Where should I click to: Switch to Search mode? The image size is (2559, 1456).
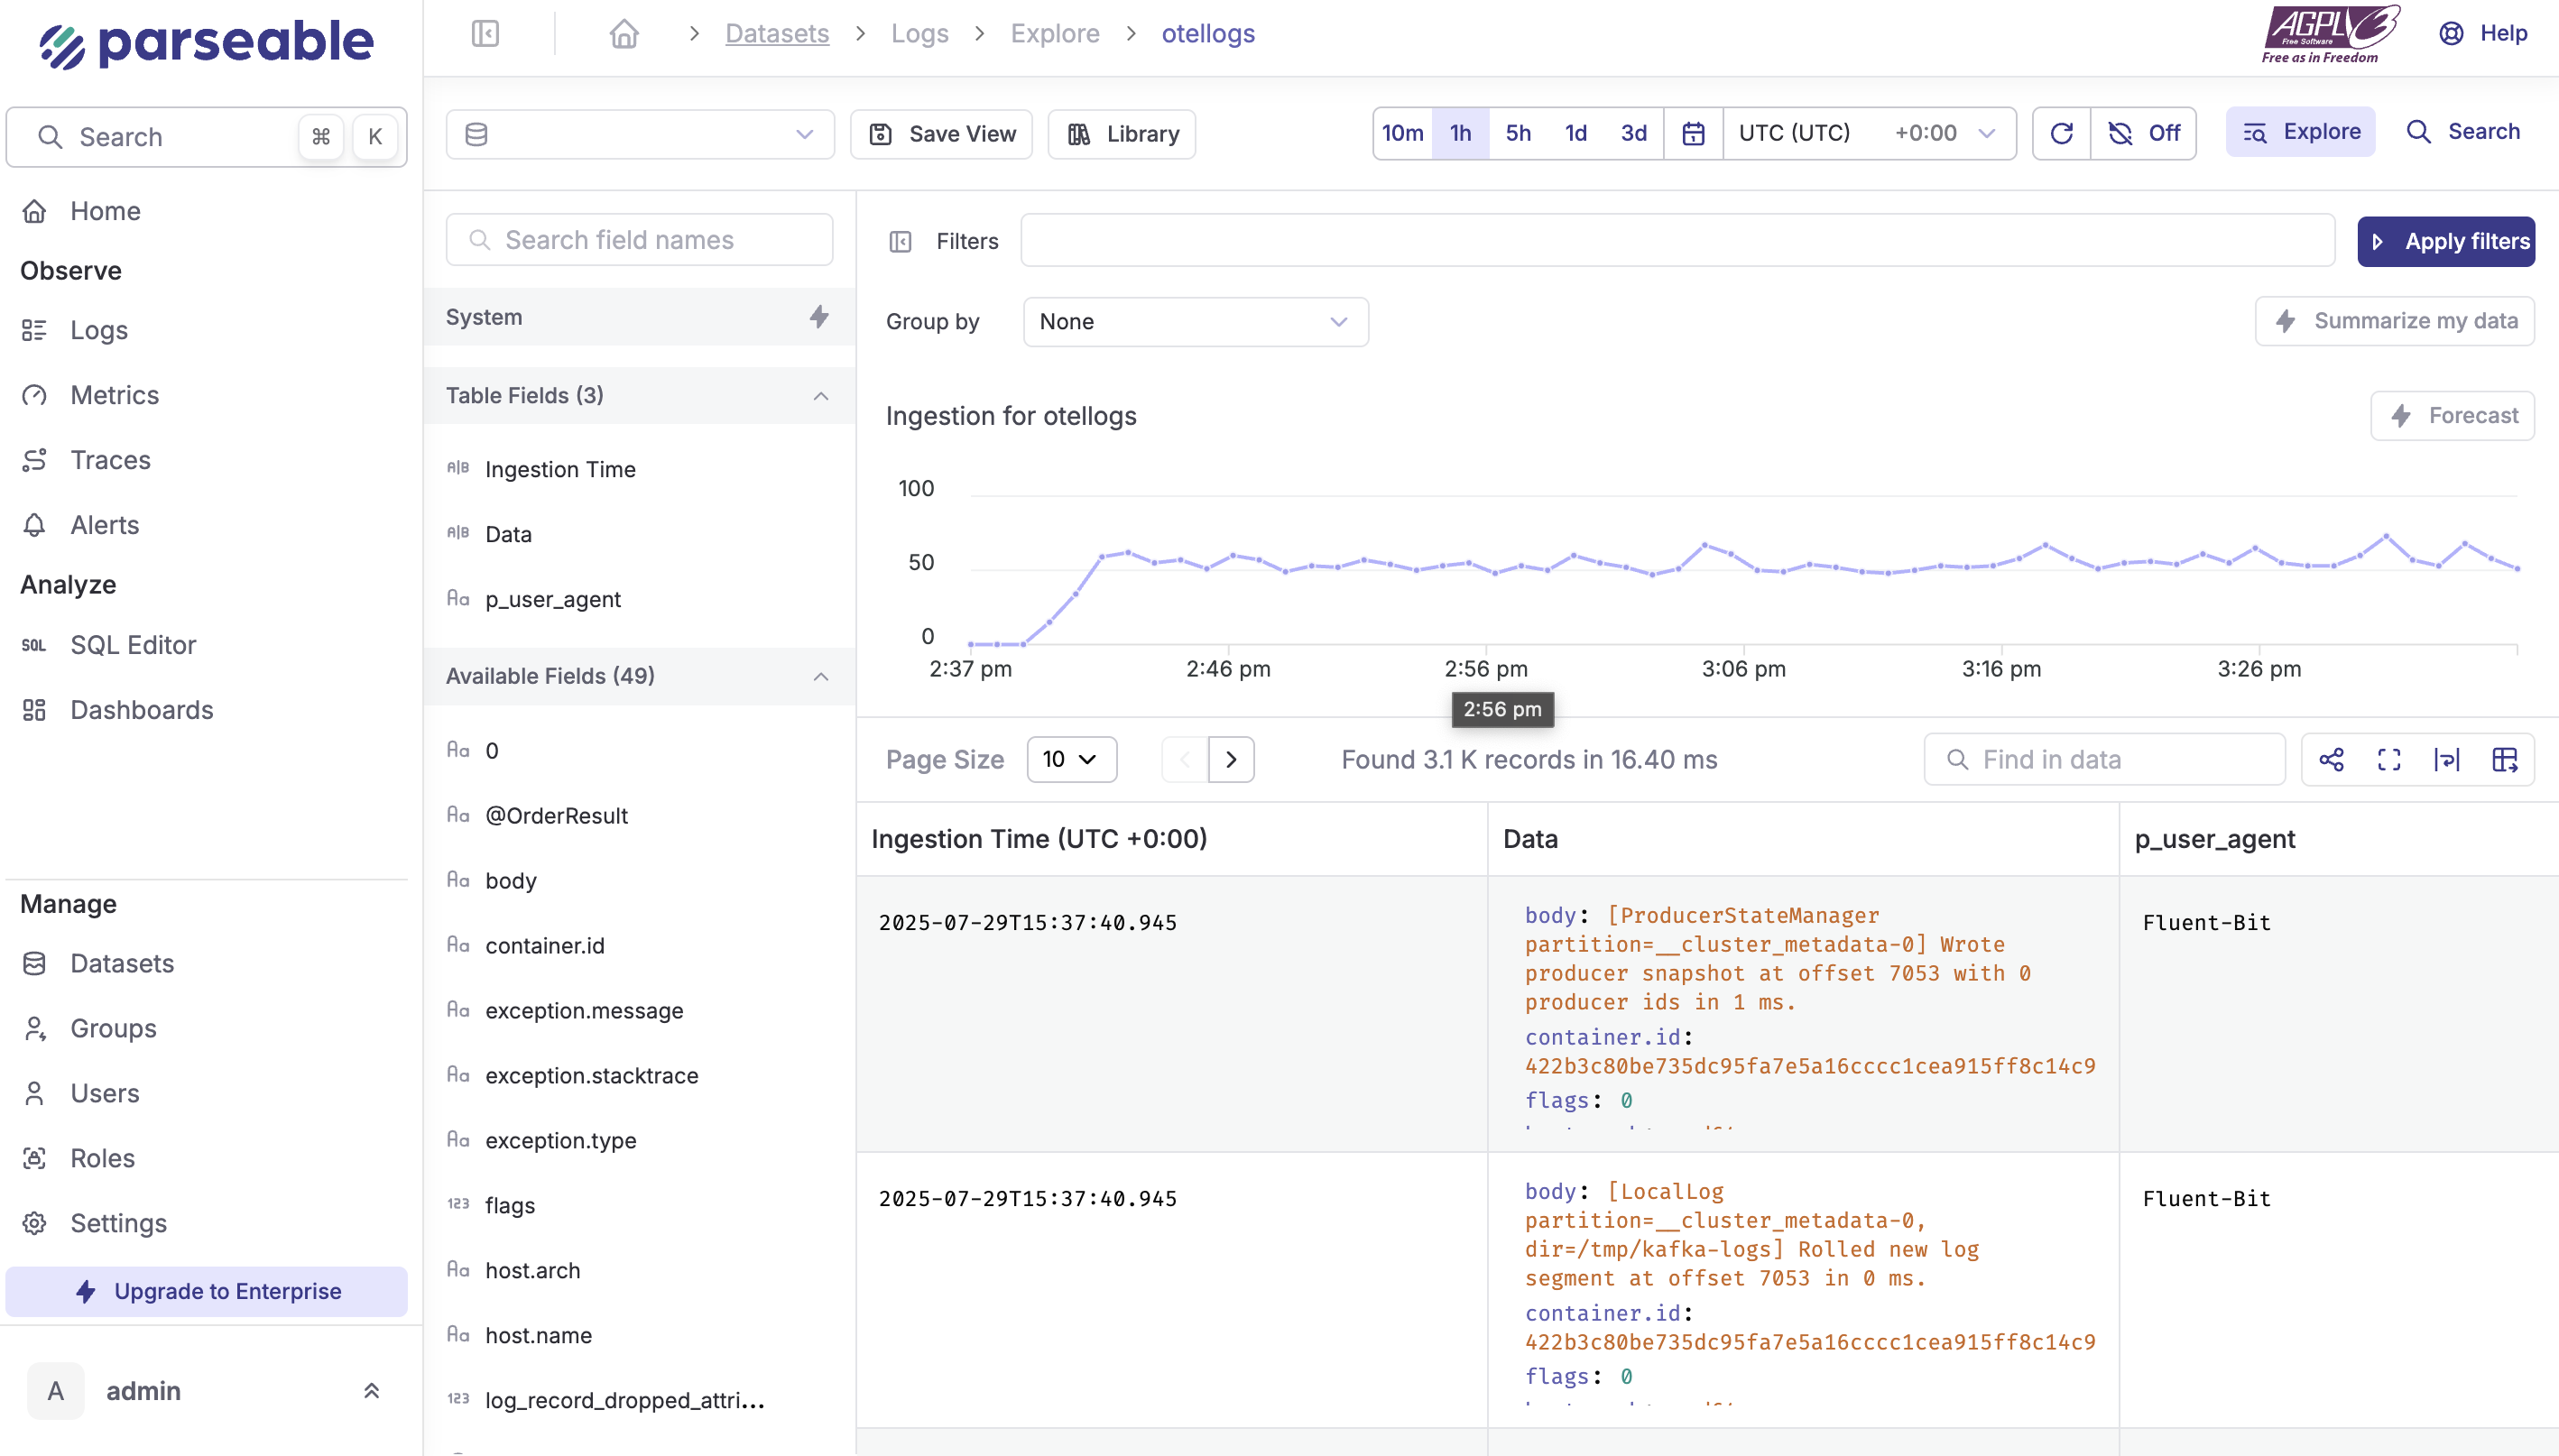pos(2463,132)
